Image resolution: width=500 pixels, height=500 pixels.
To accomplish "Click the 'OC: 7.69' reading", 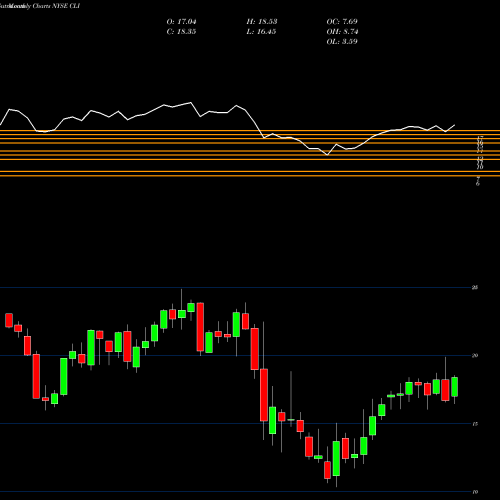I will [342, 22].
